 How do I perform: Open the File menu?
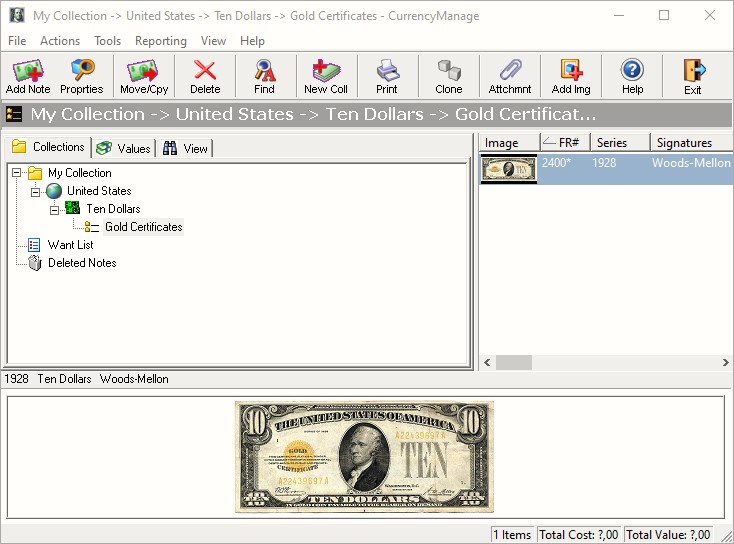[17, 41]
